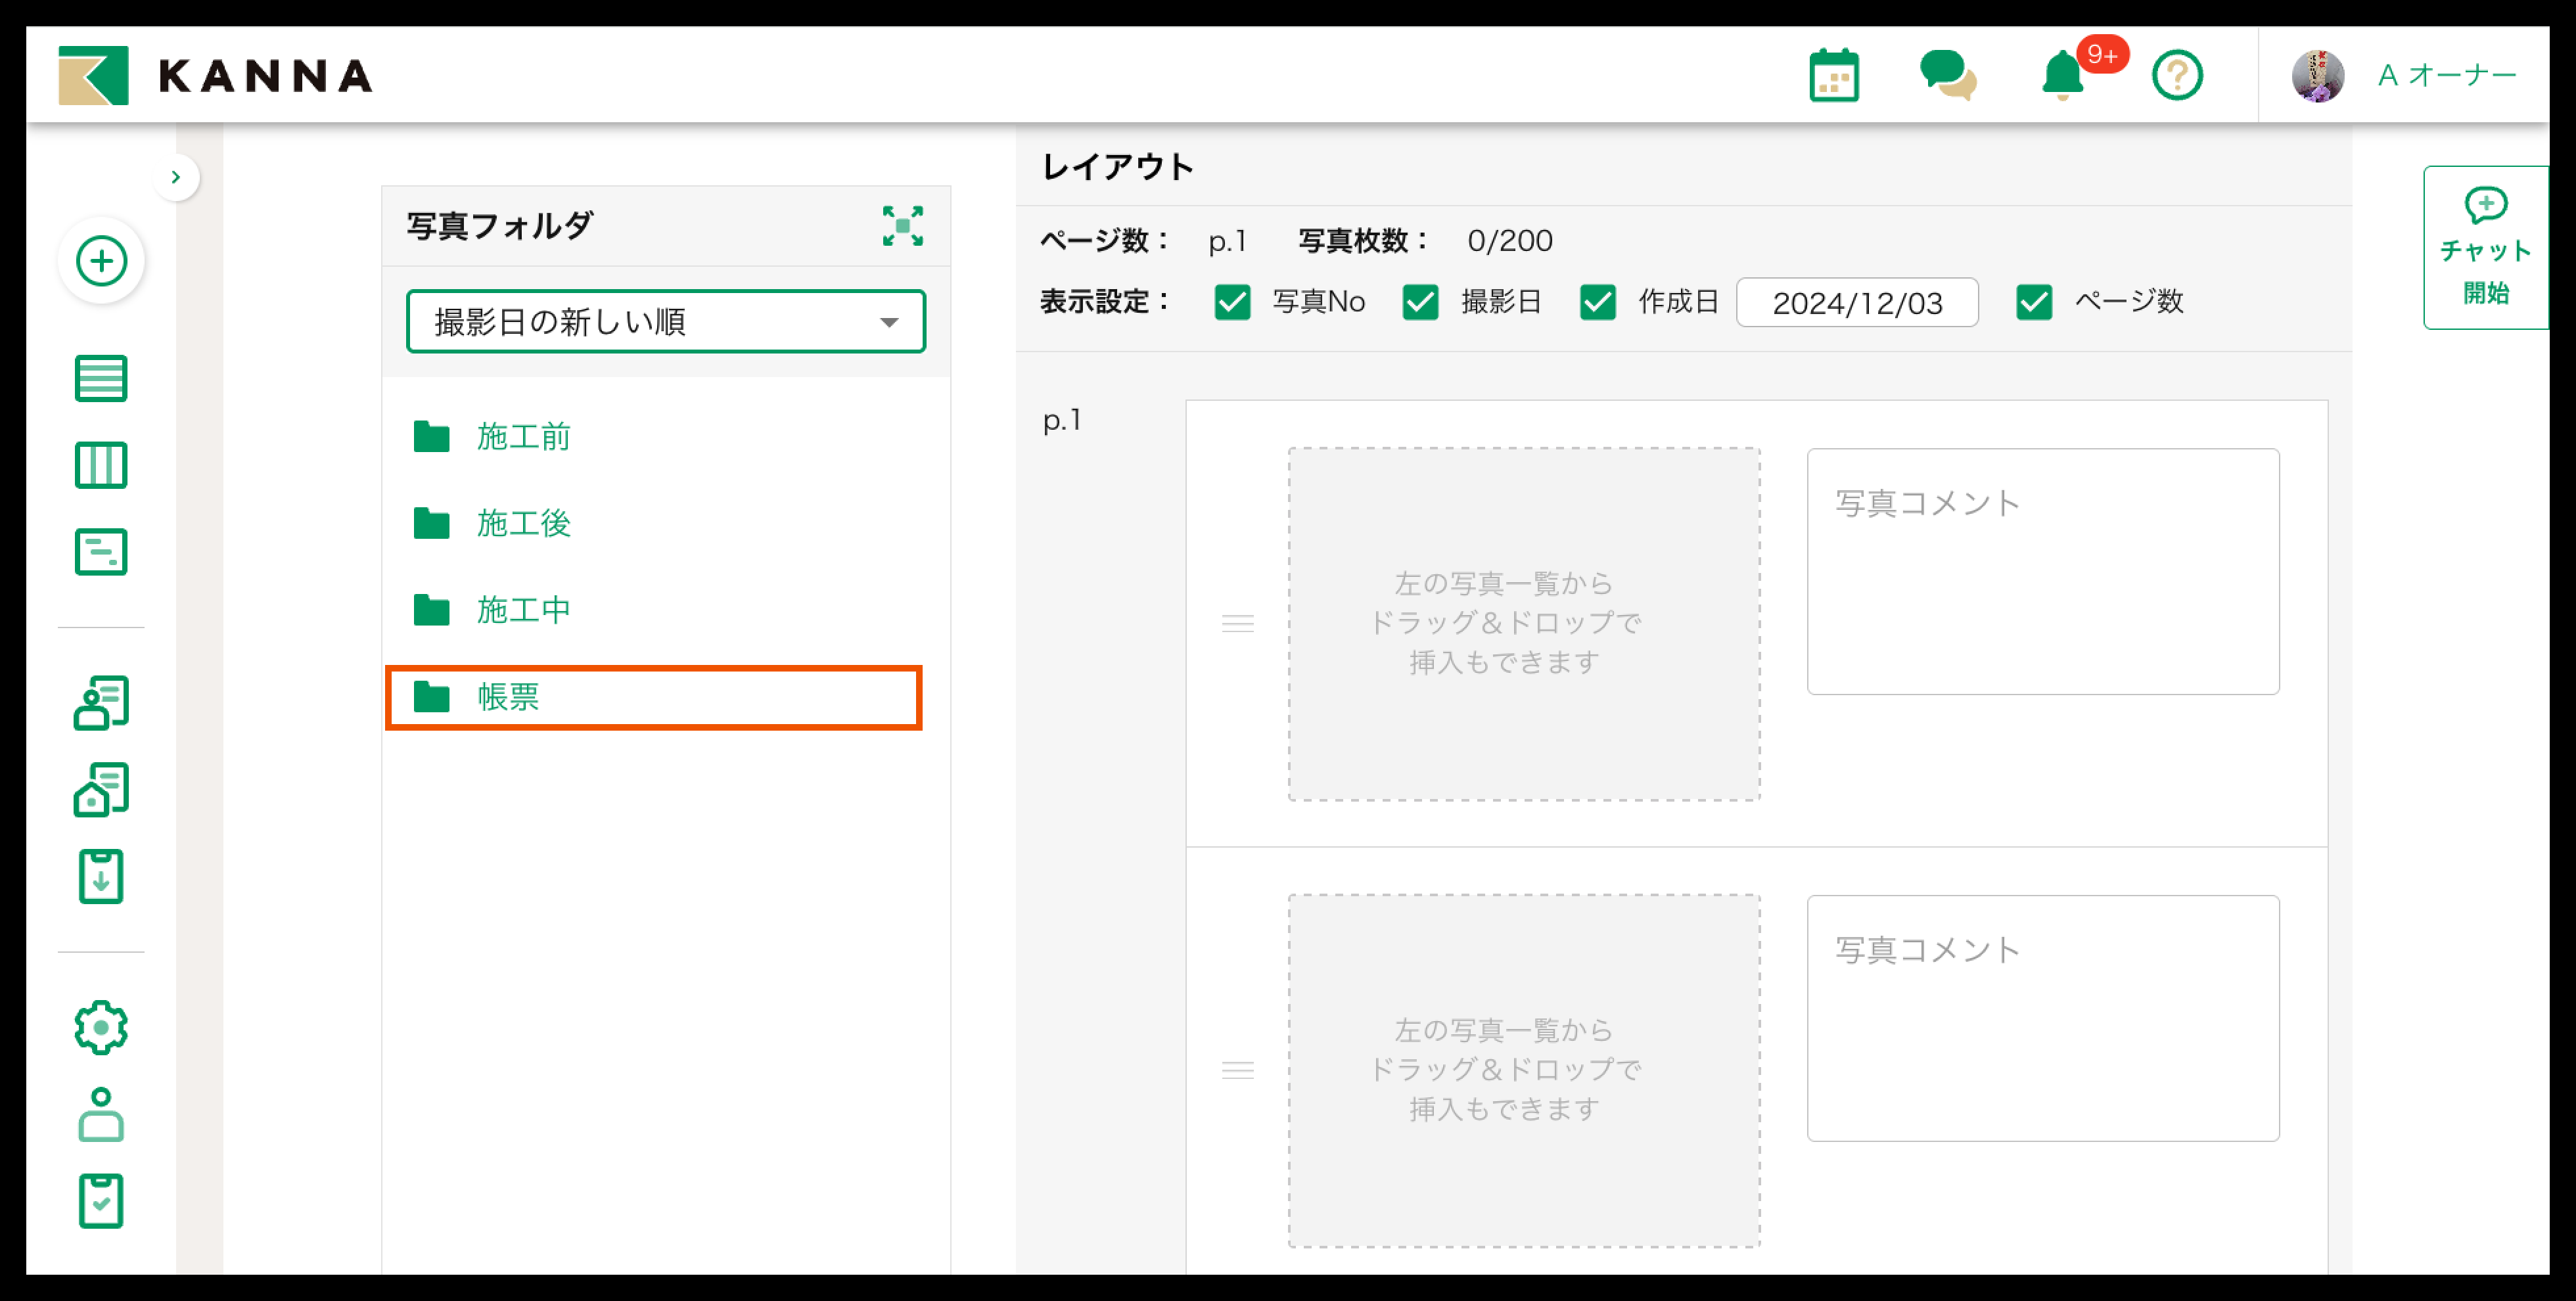This screenshot has height=1301, width=2576.
Task: Open the settings gear in sidebar
Action: click(101, 1027)
